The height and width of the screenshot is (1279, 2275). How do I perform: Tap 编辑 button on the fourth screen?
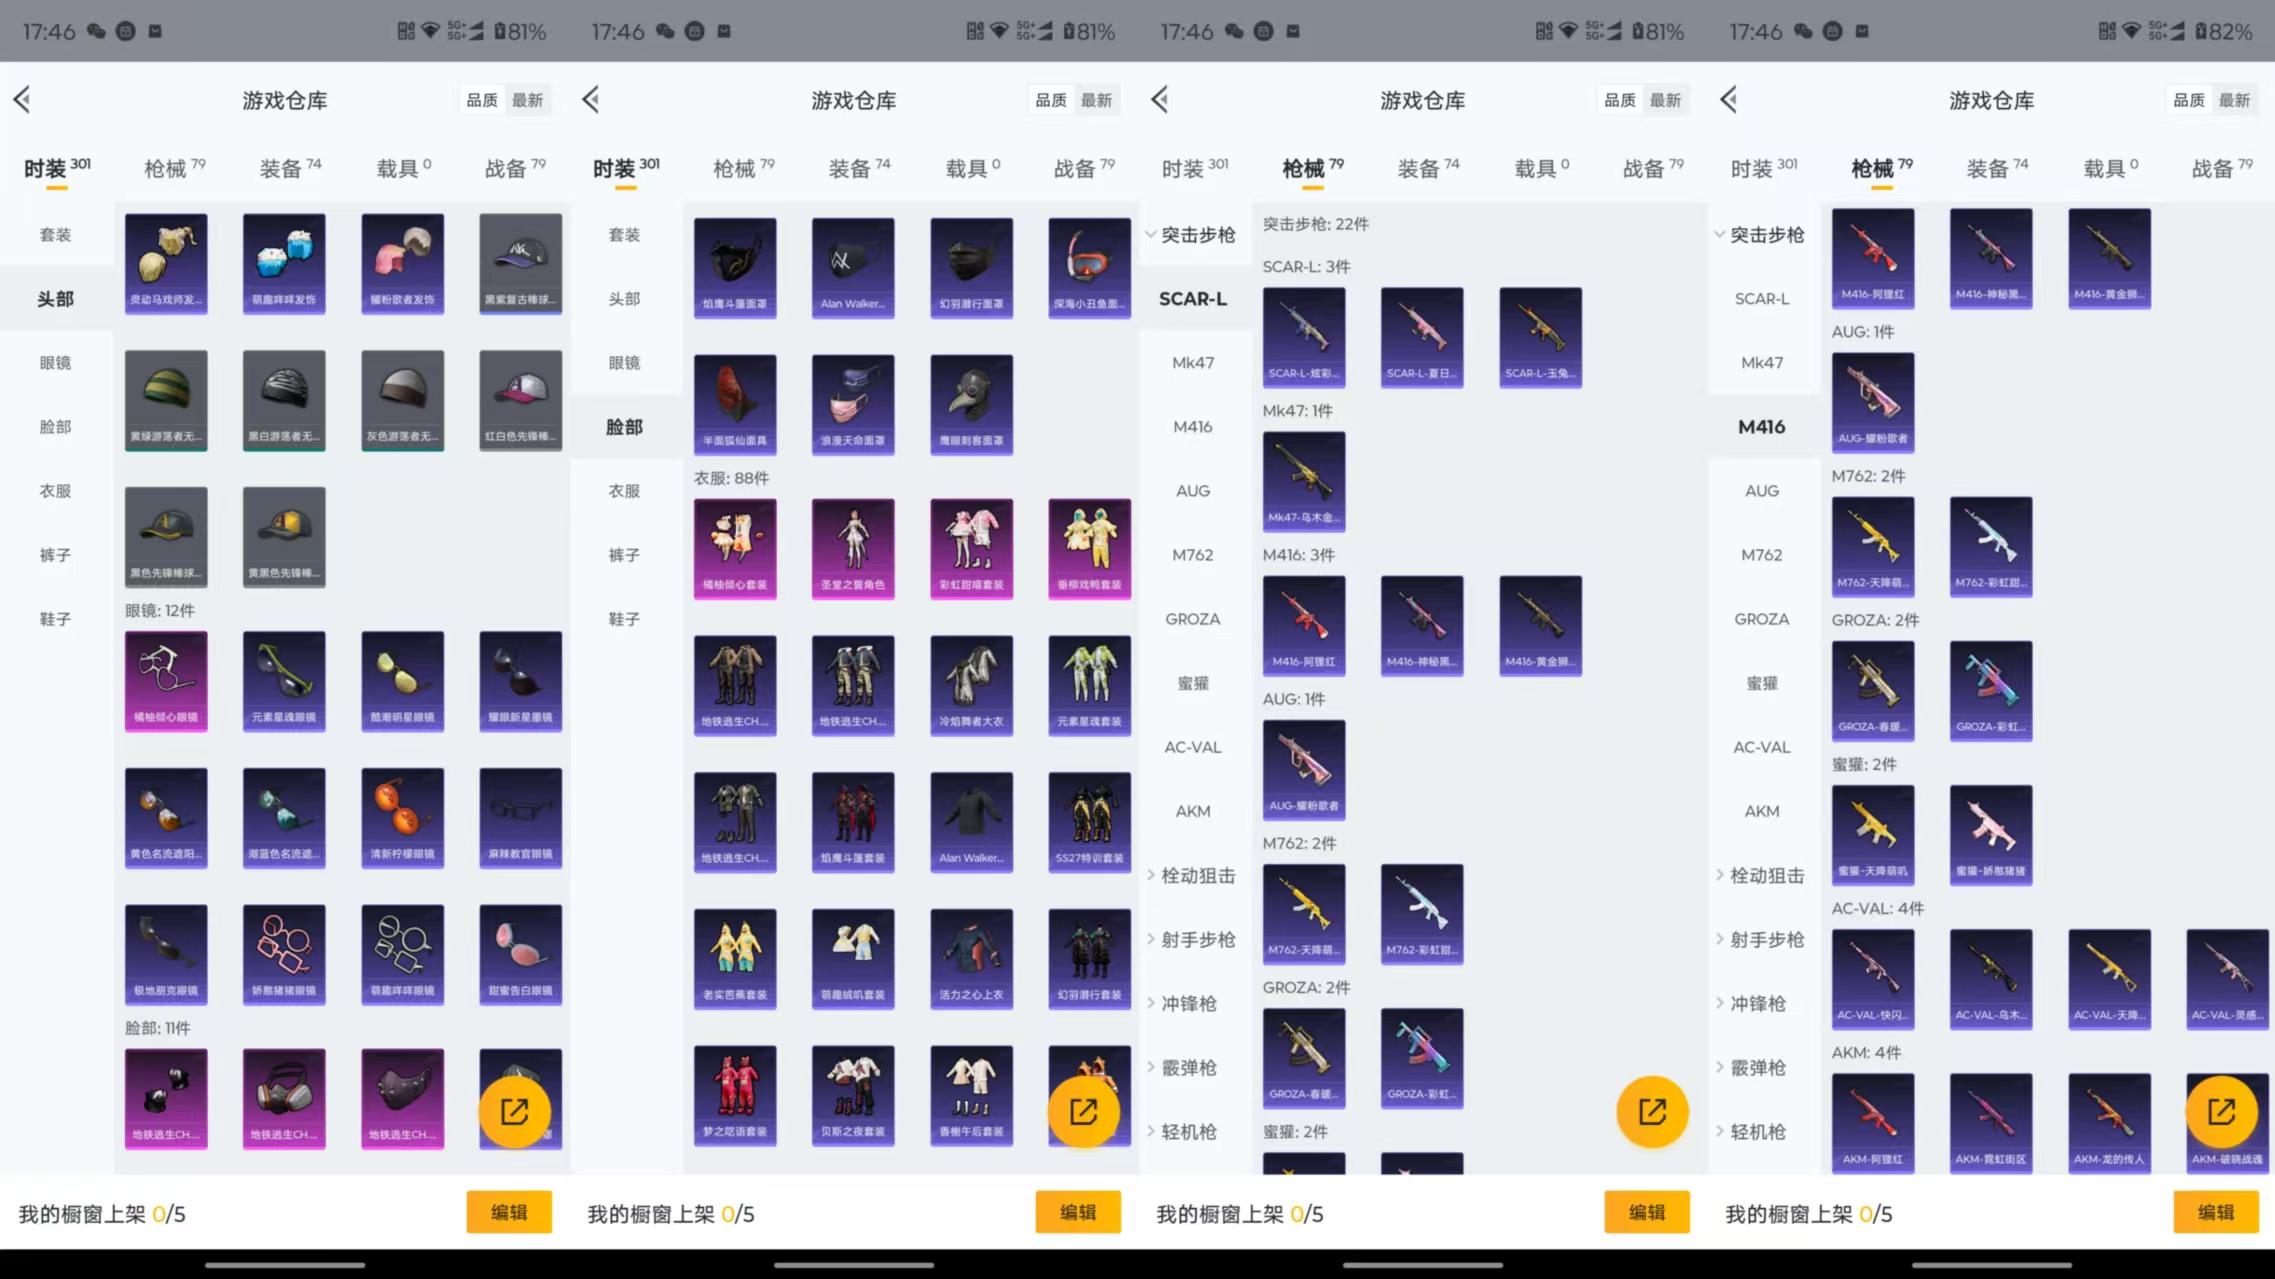2216,1212
